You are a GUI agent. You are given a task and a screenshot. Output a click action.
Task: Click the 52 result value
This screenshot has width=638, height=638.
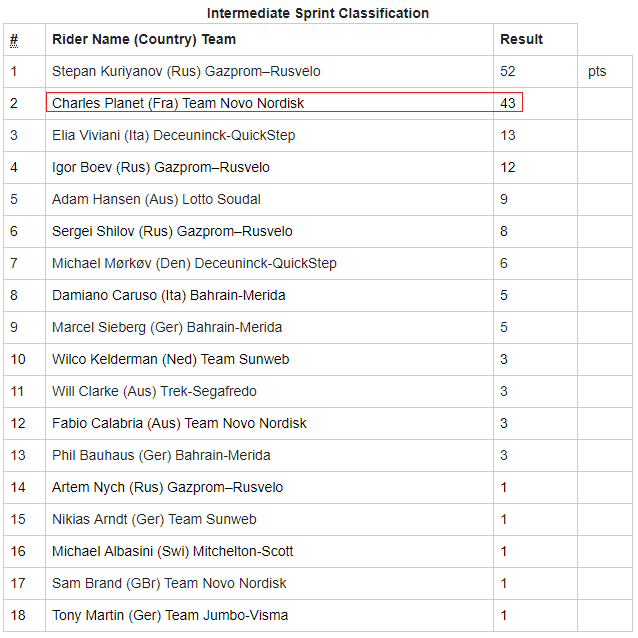click(508, 72)
